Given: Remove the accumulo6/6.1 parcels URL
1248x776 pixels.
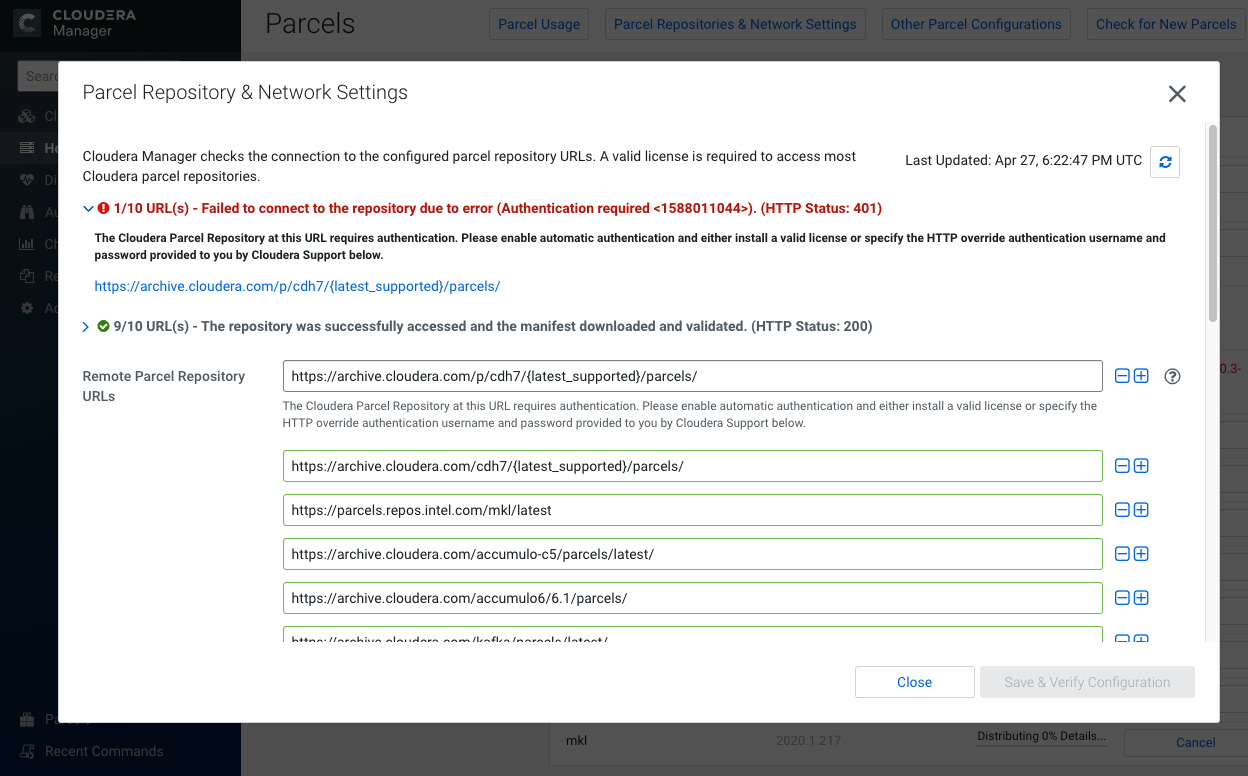Looking at the screenshot, I should pyautogui.click(x=1122, y=598).
